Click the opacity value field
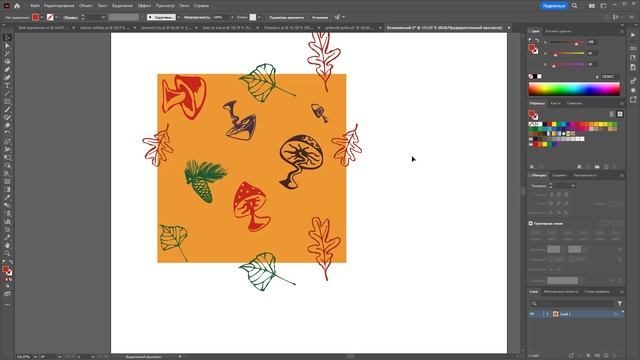The image size is (640, 360). 221,17
